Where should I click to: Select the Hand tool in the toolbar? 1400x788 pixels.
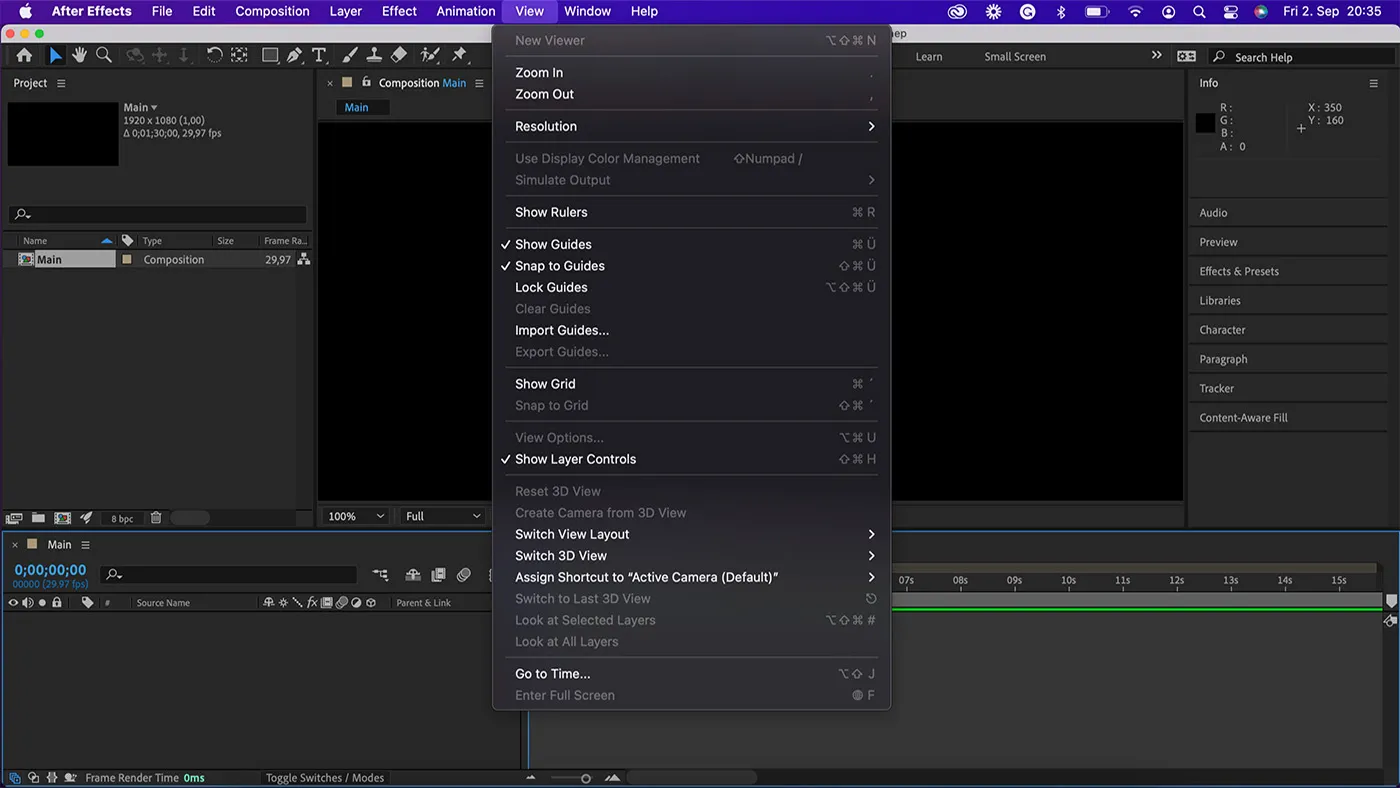[x=79, y=55]
